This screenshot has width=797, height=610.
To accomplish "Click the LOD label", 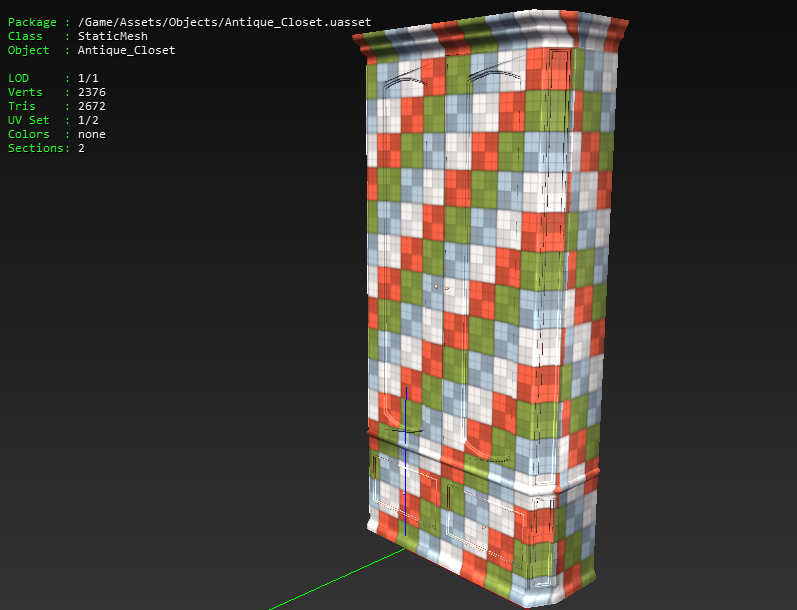I will (18, 78).
